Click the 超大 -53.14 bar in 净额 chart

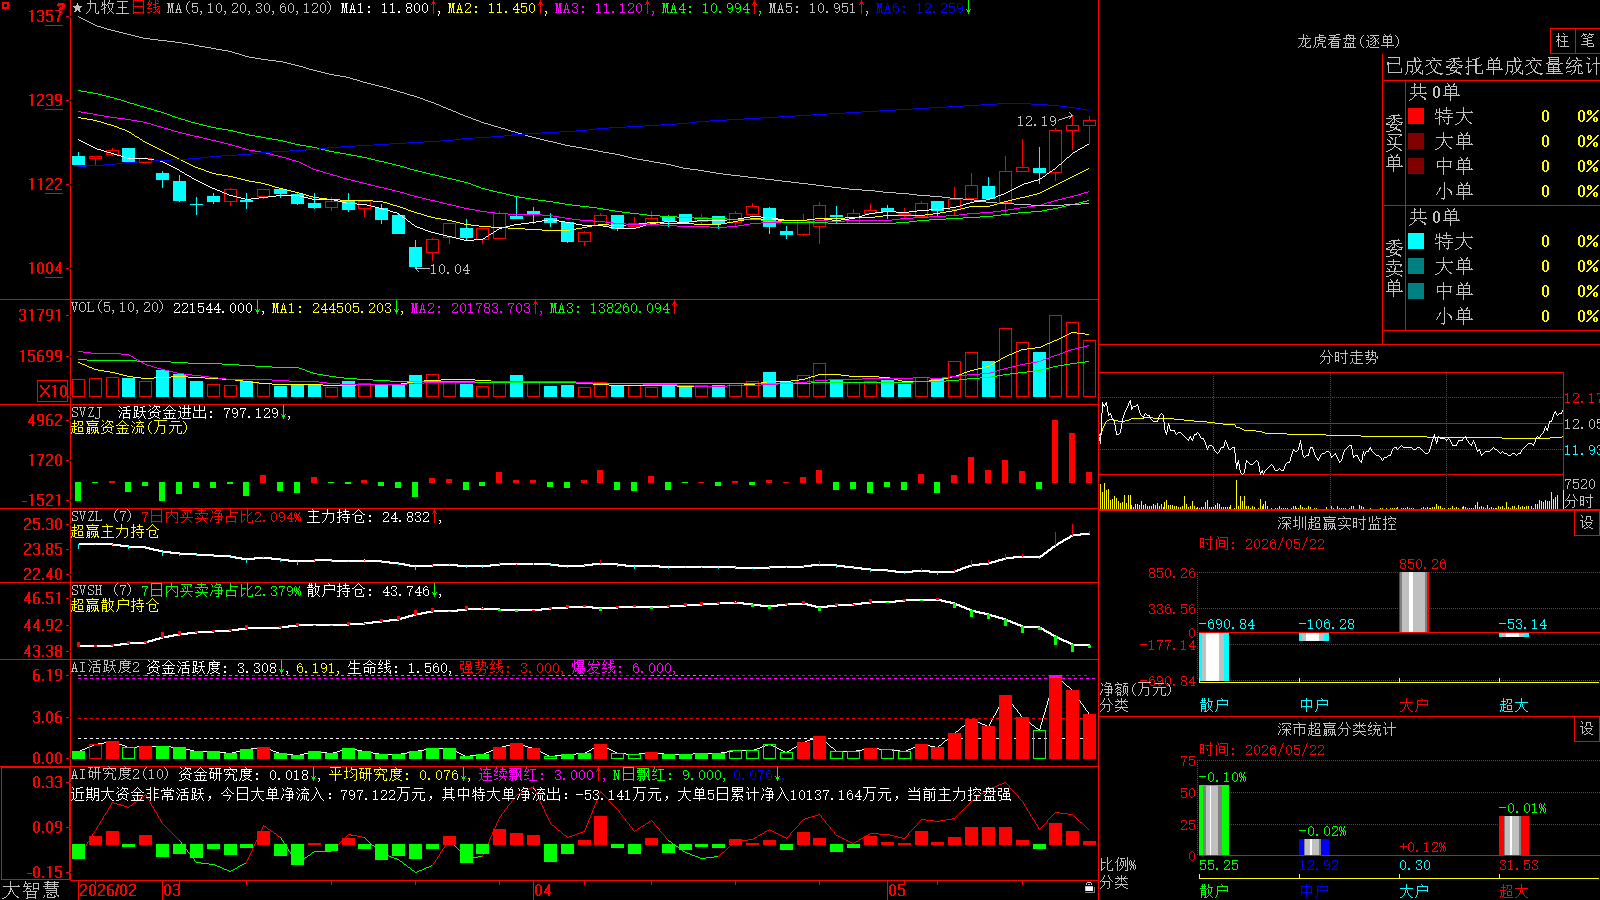pos(1514,635)
